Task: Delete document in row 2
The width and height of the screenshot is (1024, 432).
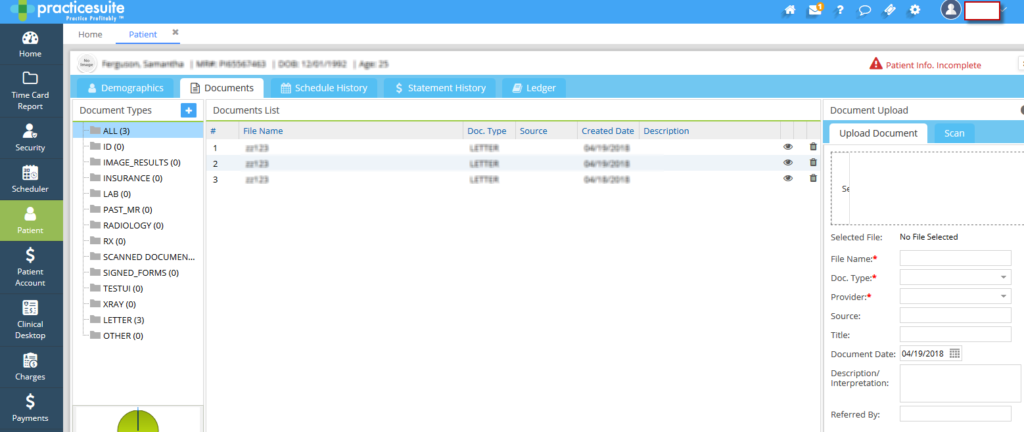Action: point(813,162)
